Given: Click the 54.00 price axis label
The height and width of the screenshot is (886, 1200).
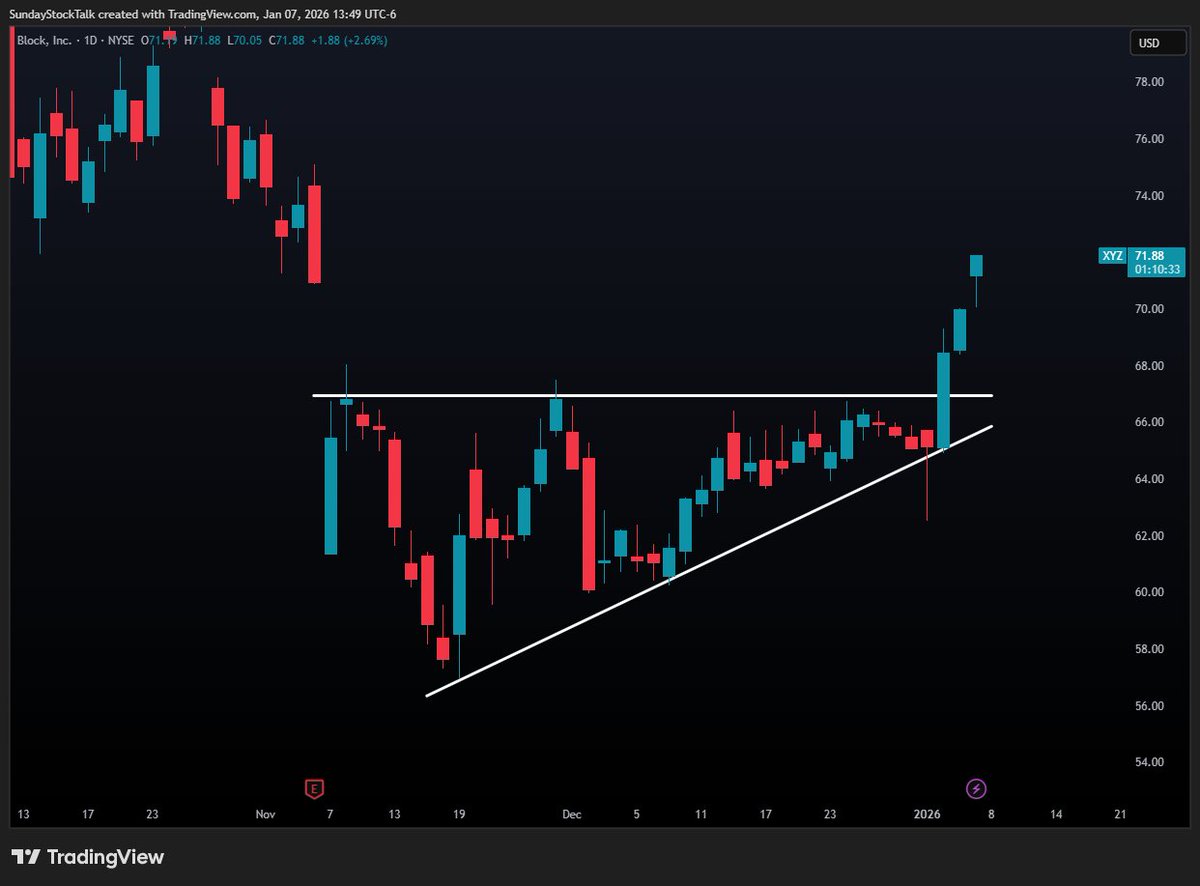Looking at the screenshot, I should click(1149, 762).
